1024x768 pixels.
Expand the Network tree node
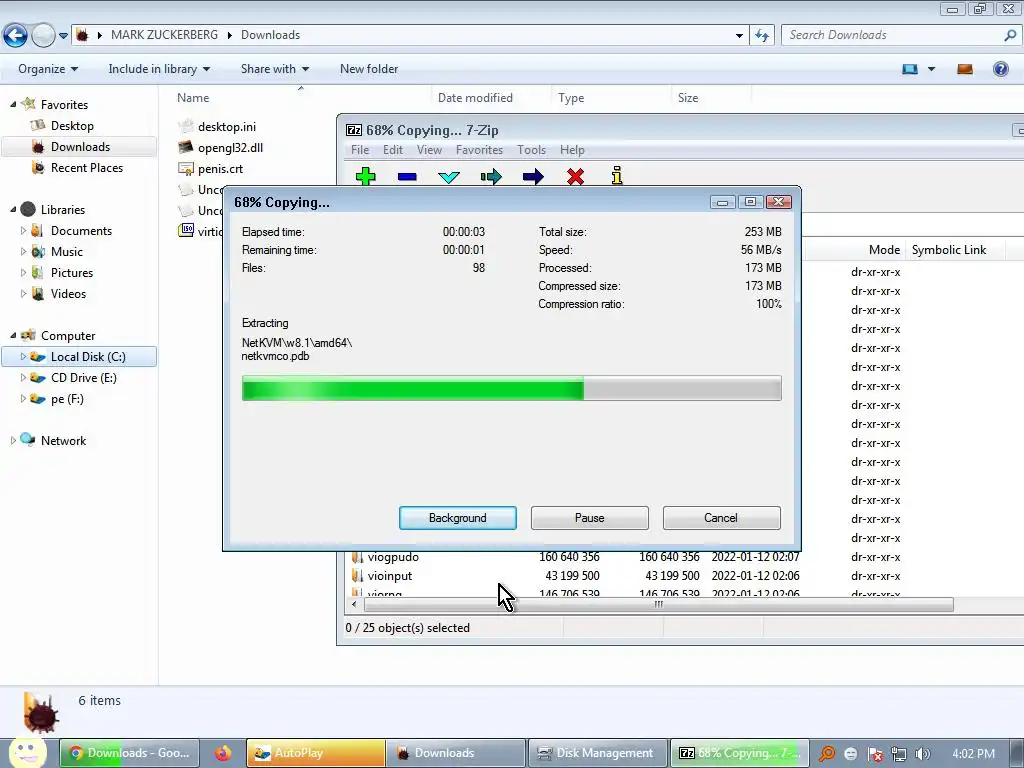tap(13, 441)
